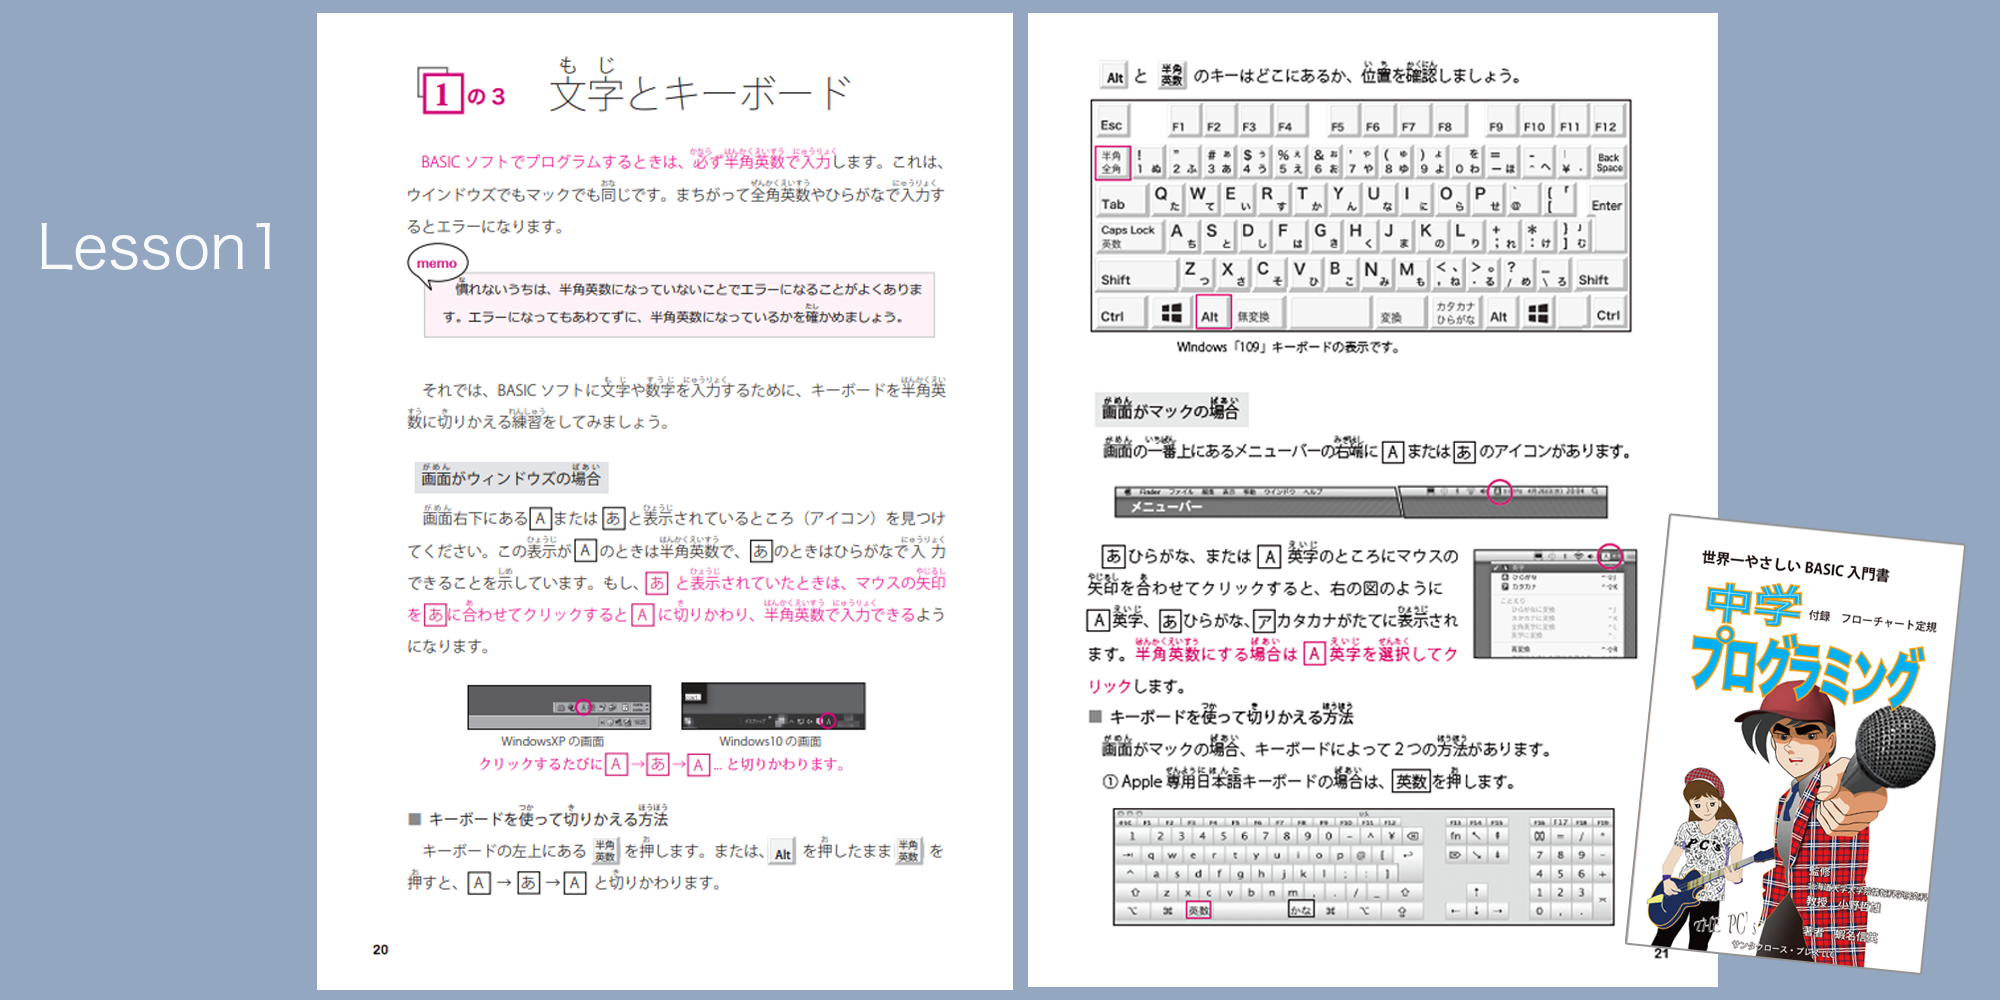Click the Lesson1 title text
Screen dimensions: 2000x1000
156,248
